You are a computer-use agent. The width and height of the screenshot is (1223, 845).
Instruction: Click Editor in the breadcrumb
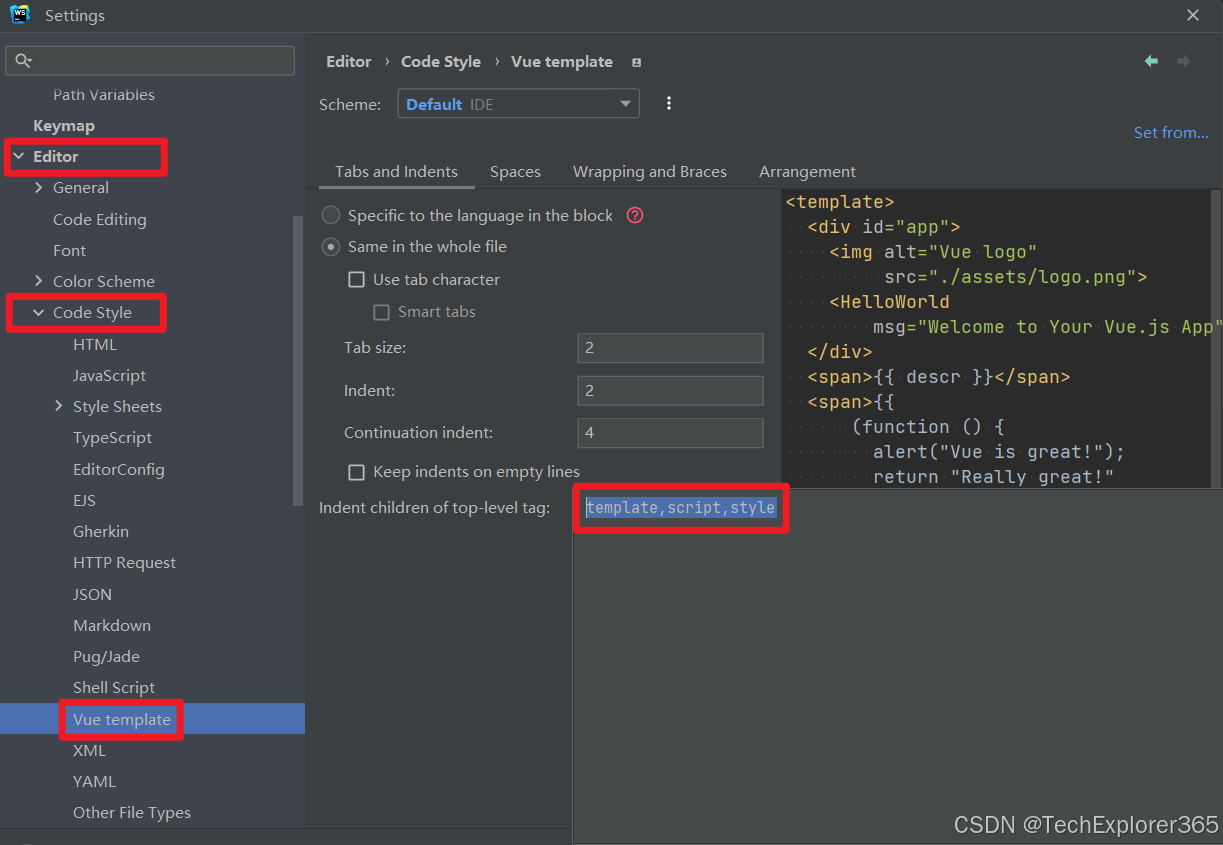click(x=348, y=61)
